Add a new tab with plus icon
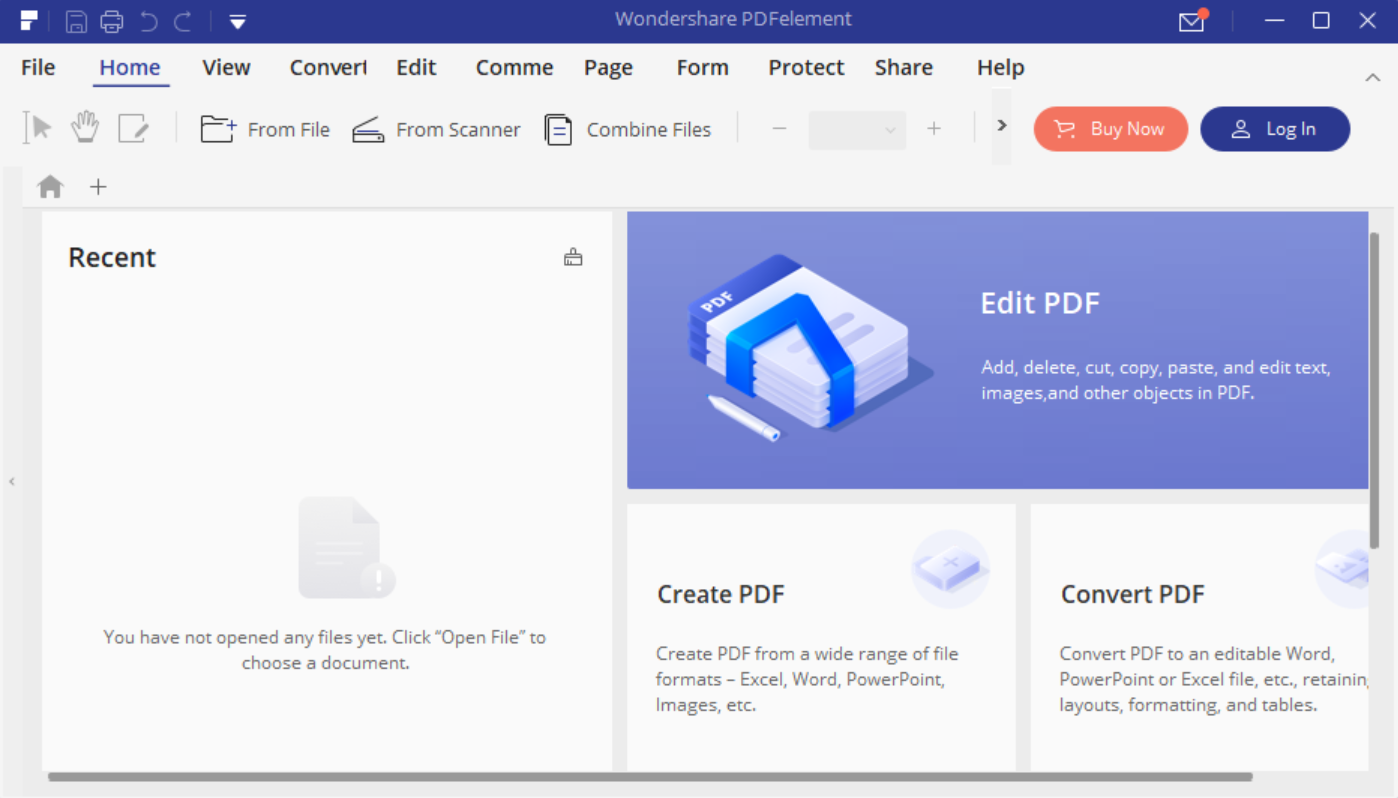The width and height of the screenshot is (1398, 798). tap(98, 186)
